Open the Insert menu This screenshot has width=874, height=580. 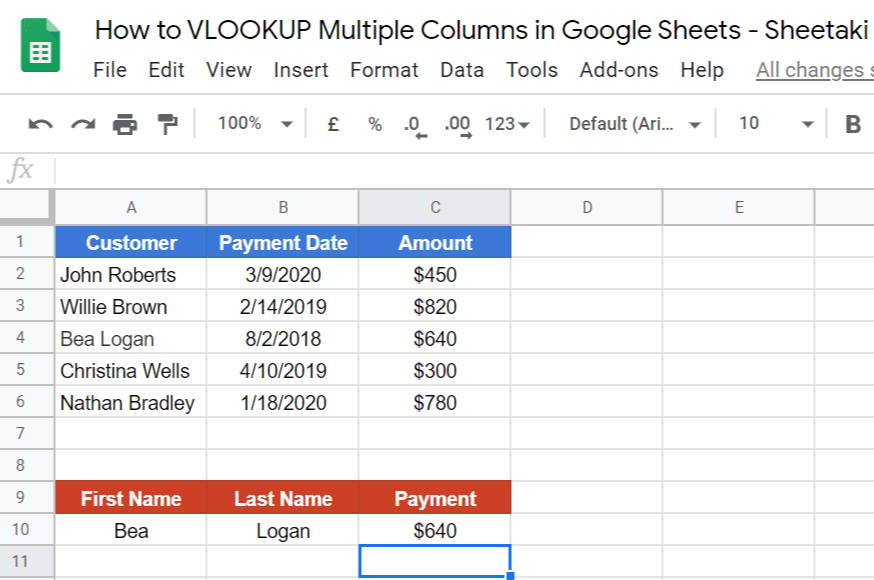301,70
